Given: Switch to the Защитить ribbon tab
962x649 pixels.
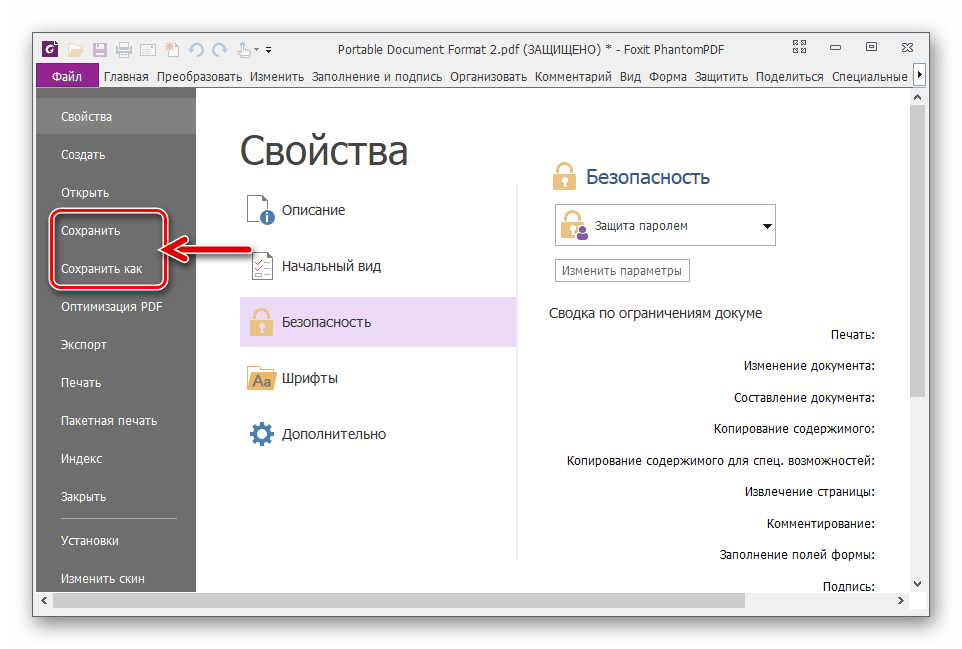Looking at the screenshot, I should [722, 76].
